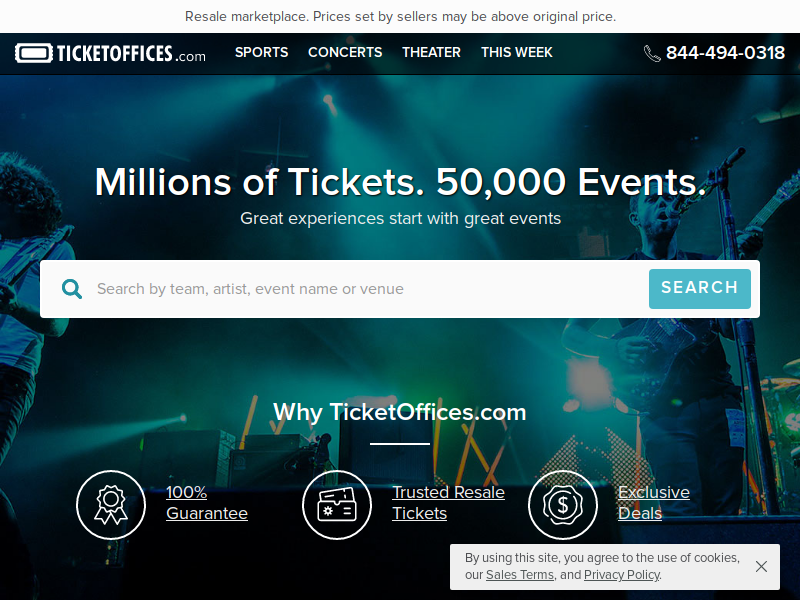Call the 844-494-0318 phone number link
This screenshot has height=600, width=800.
click(725, 53)
